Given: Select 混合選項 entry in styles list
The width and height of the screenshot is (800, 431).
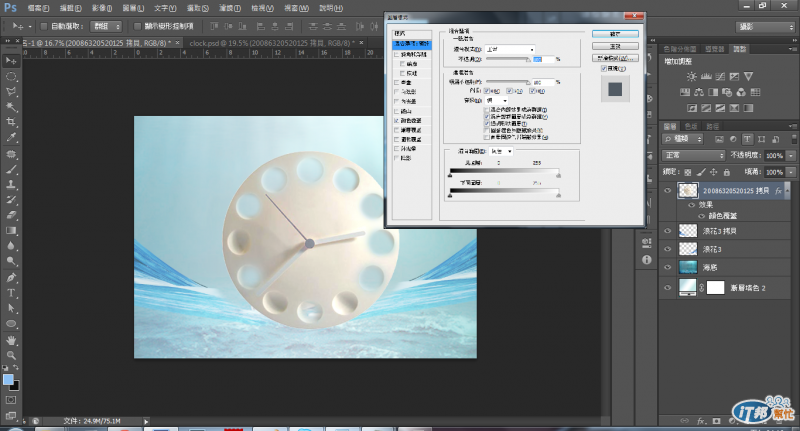Looking at the screenshot, I should pyautogui.click(x=412, y=44).
